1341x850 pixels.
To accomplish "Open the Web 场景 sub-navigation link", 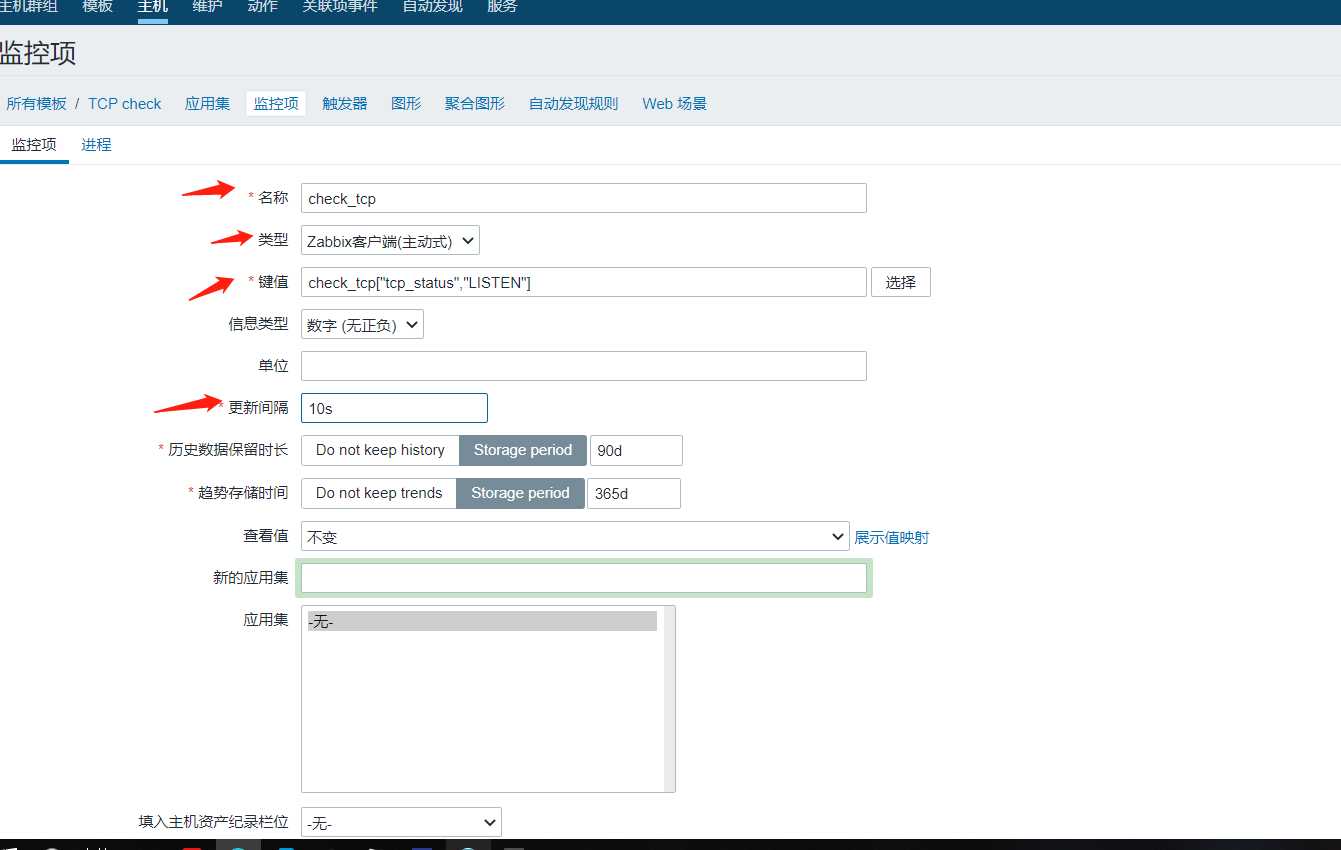I will click(674, 103).
